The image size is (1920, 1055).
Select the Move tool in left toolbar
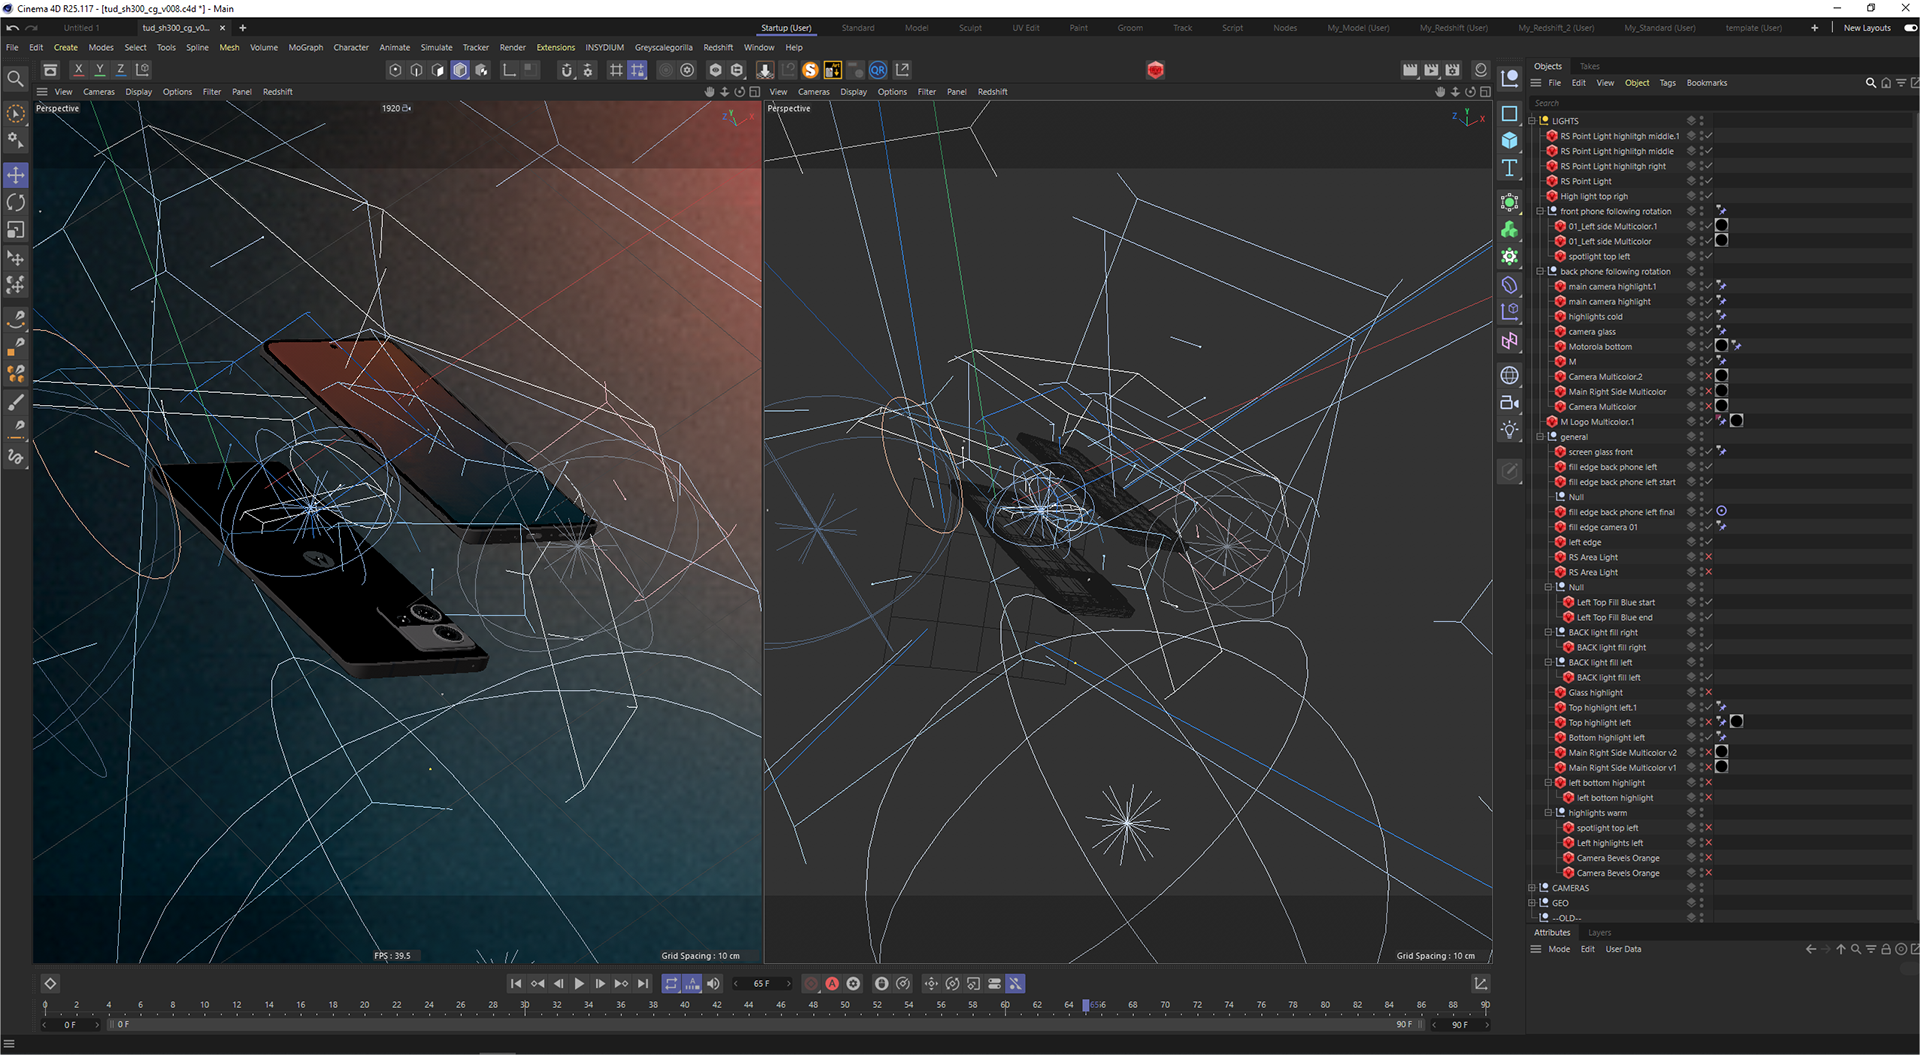pos(16,176)
